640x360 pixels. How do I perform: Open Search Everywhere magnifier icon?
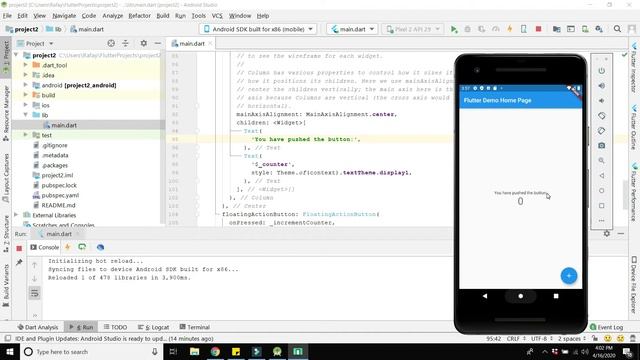(617, 29)
